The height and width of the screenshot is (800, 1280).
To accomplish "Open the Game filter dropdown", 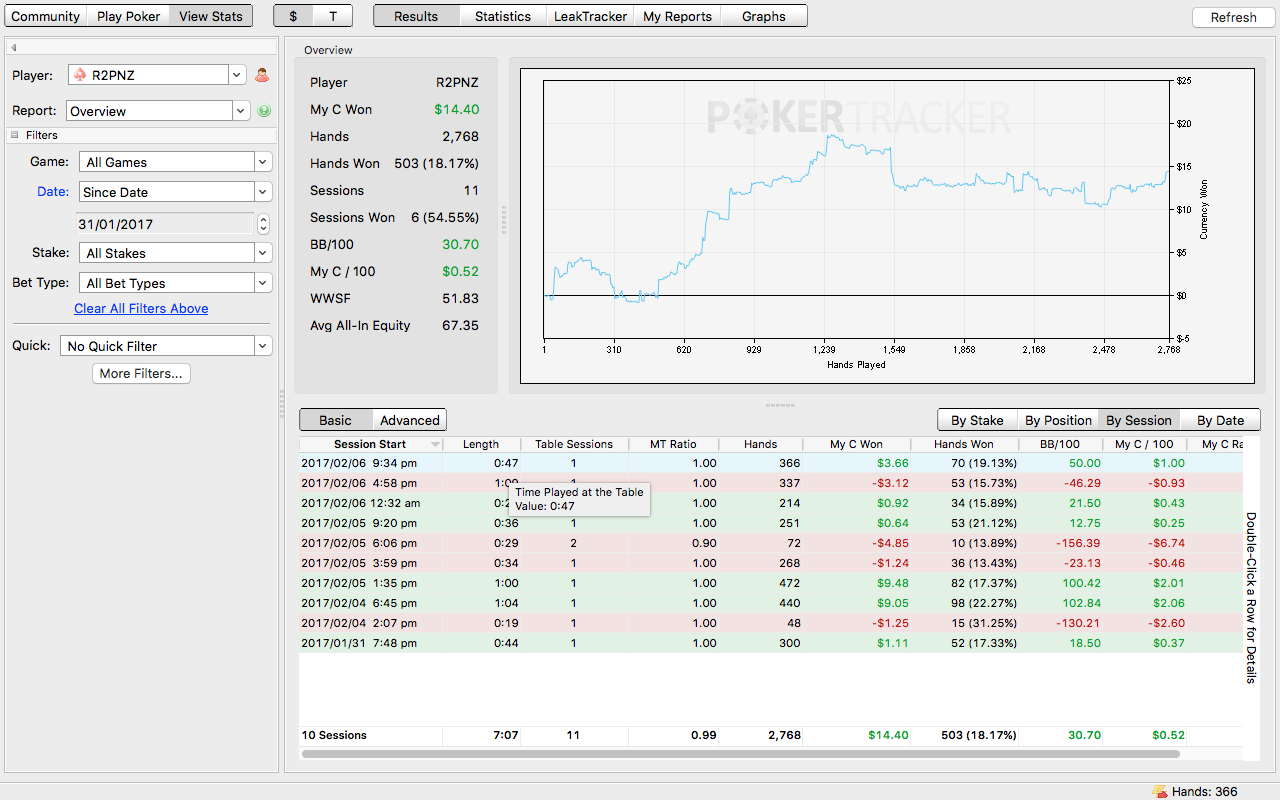I will point(175,162).
